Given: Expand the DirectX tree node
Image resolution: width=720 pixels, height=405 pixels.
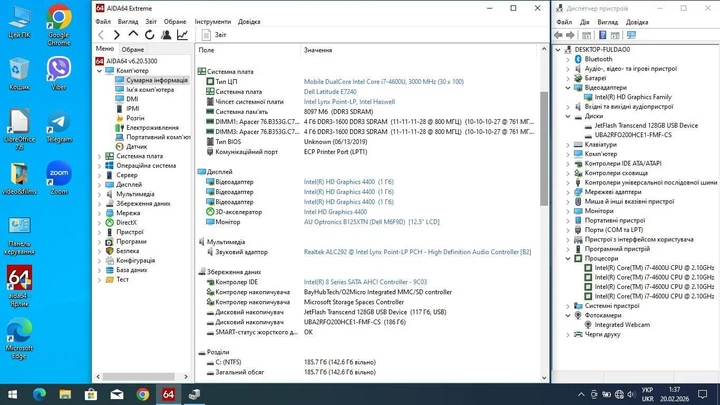Looking at the screenshot, I should point(99,223).
